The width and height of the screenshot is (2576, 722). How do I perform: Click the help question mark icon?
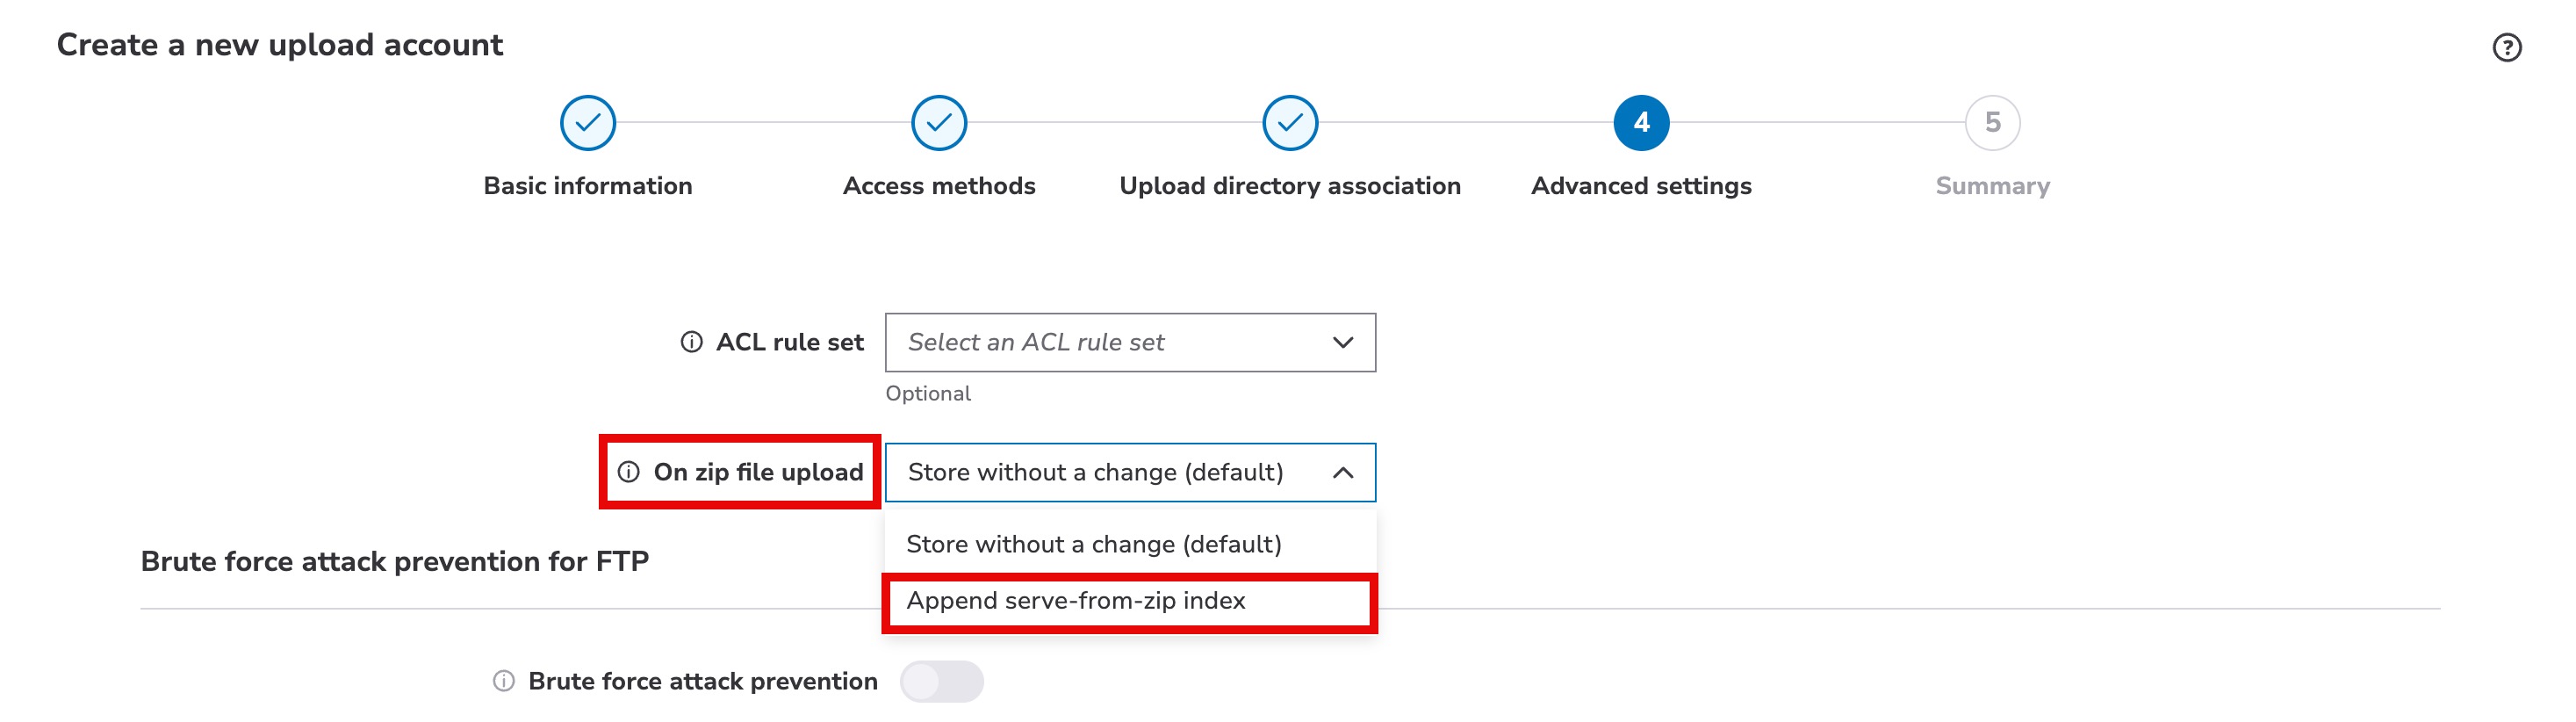pos(2506,47)
